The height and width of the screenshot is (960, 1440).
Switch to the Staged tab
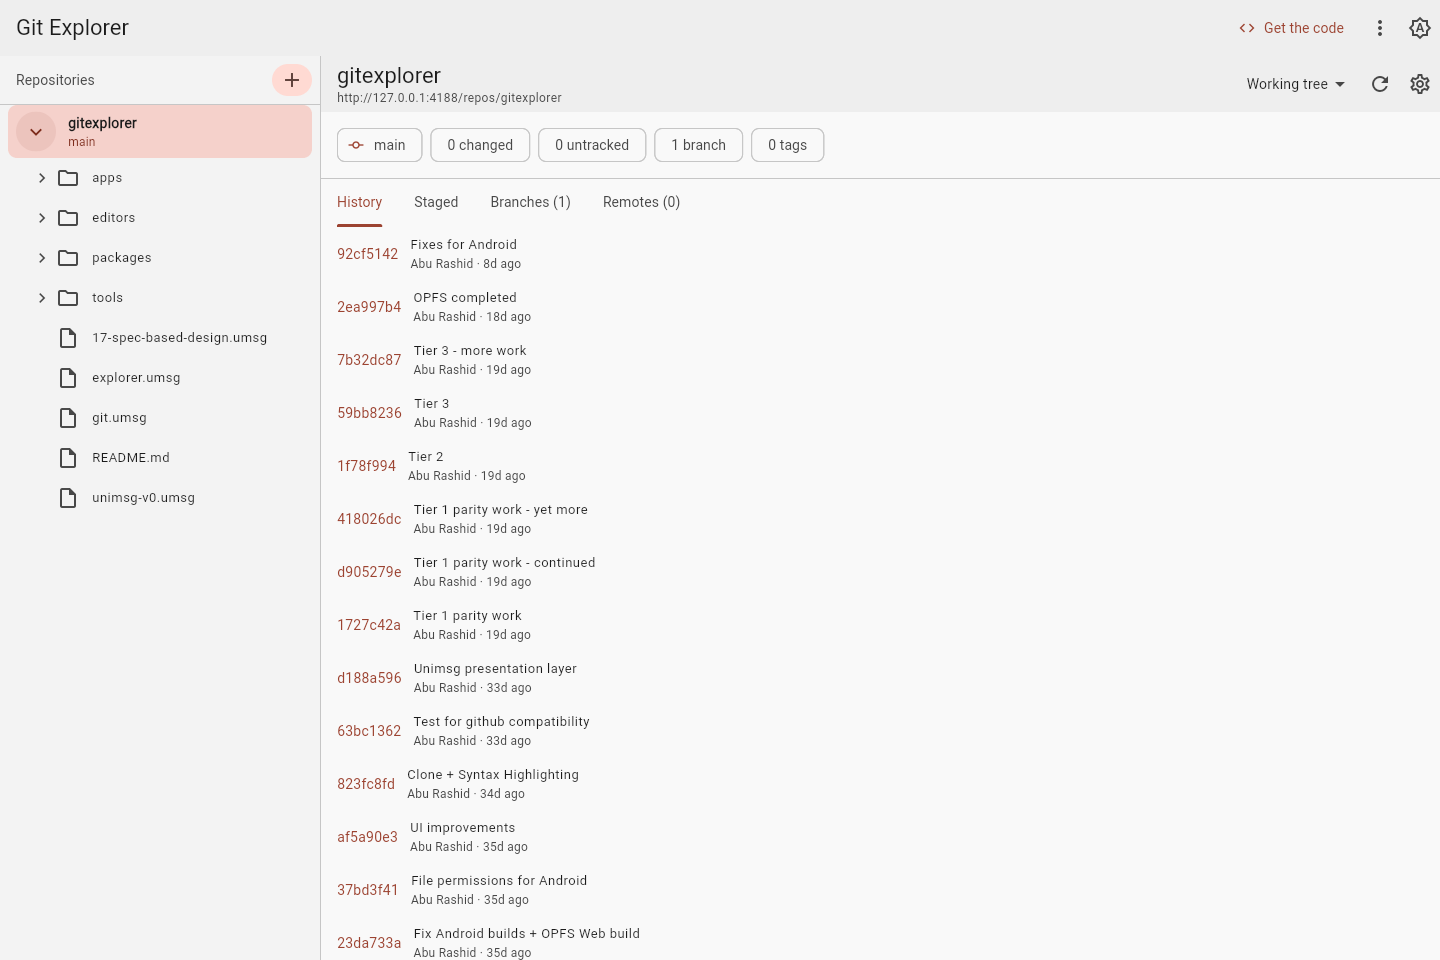pyautogui.click(x=436, y=202)
